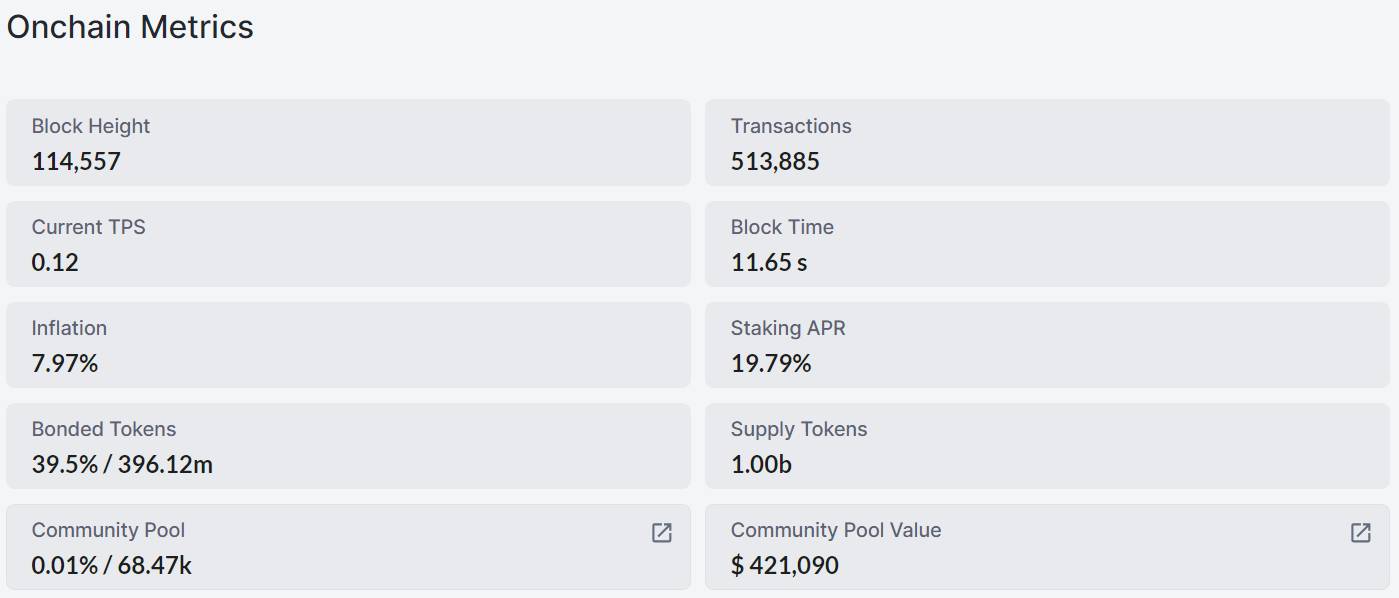Click the Supply Tokens card
This screenshot has height=598, width=1399.
pos(1047,446)
